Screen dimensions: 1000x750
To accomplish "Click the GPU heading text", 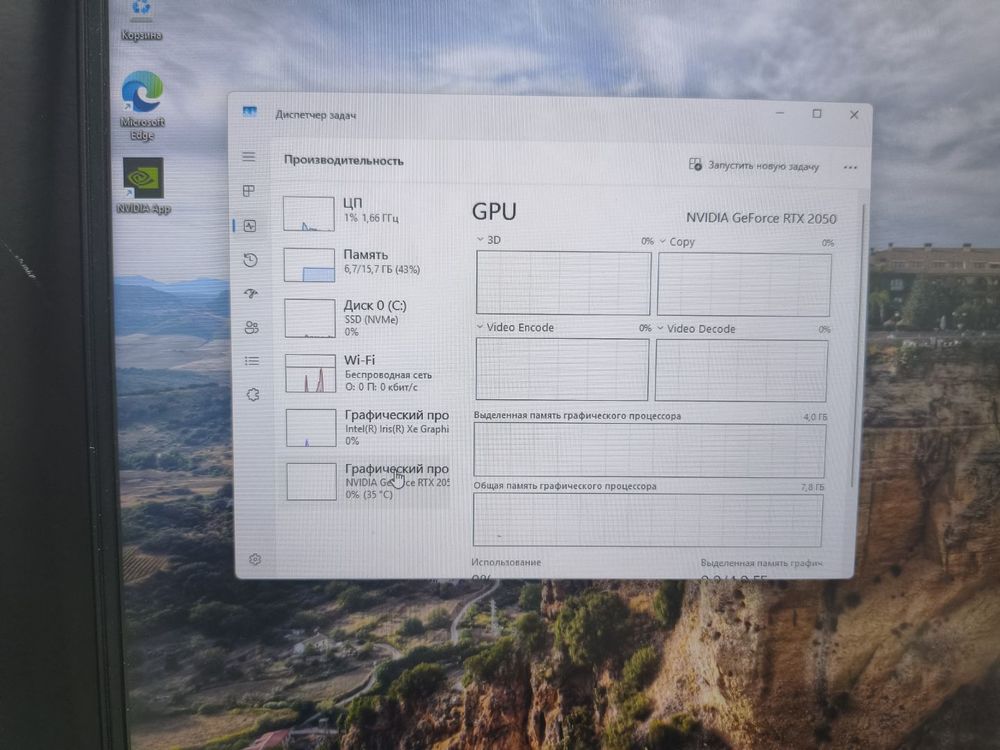I will pyautogui.click(x=494, y=212).
